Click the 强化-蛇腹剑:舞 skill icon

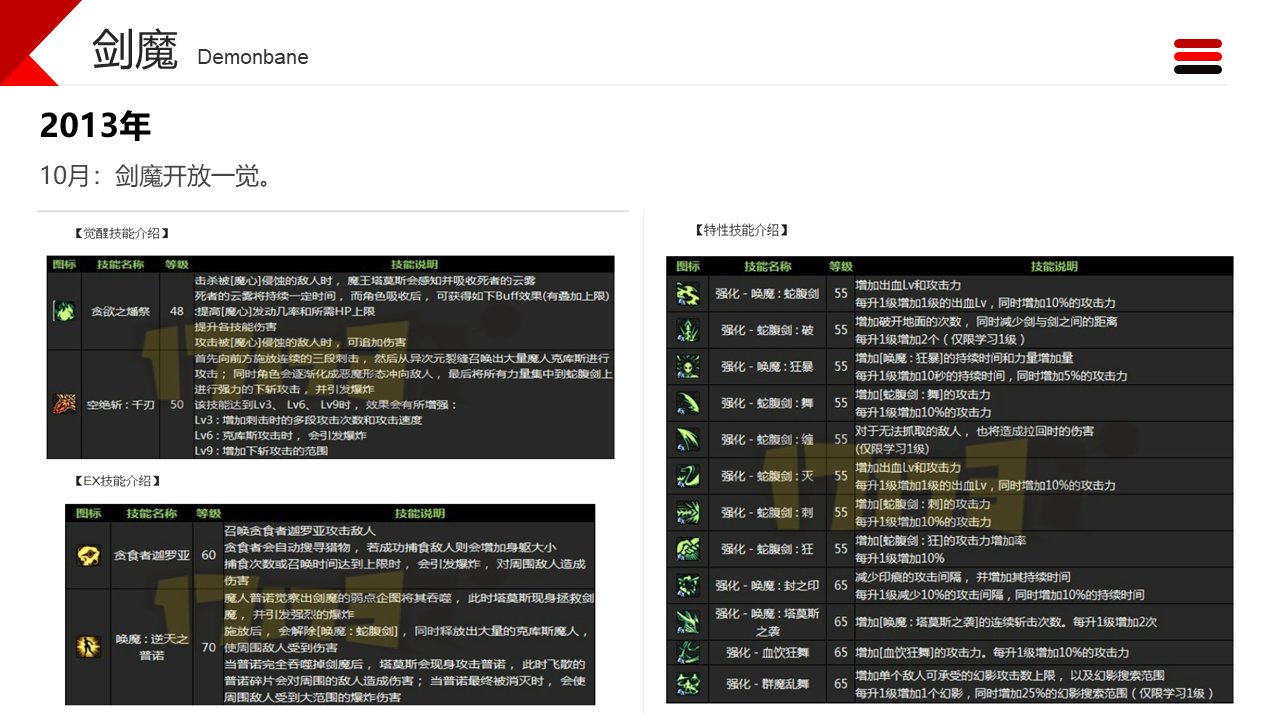coord(687,403)
